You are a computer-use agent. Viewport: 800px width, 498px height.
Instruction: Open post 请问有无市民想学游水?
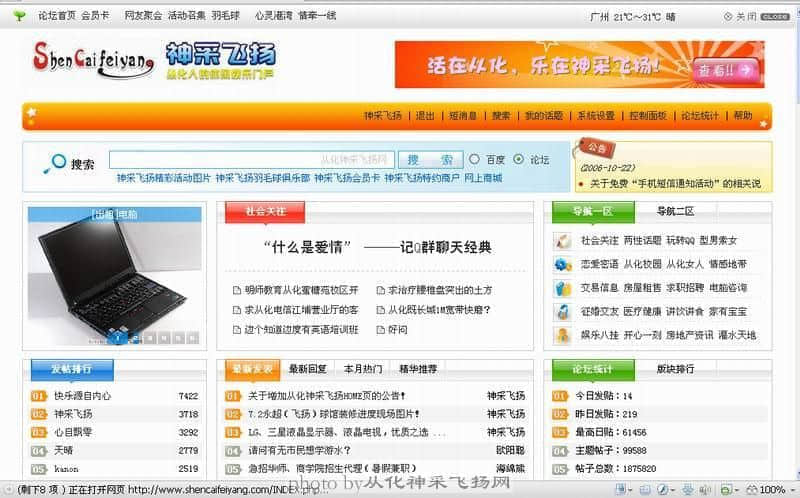click(299, 451)
